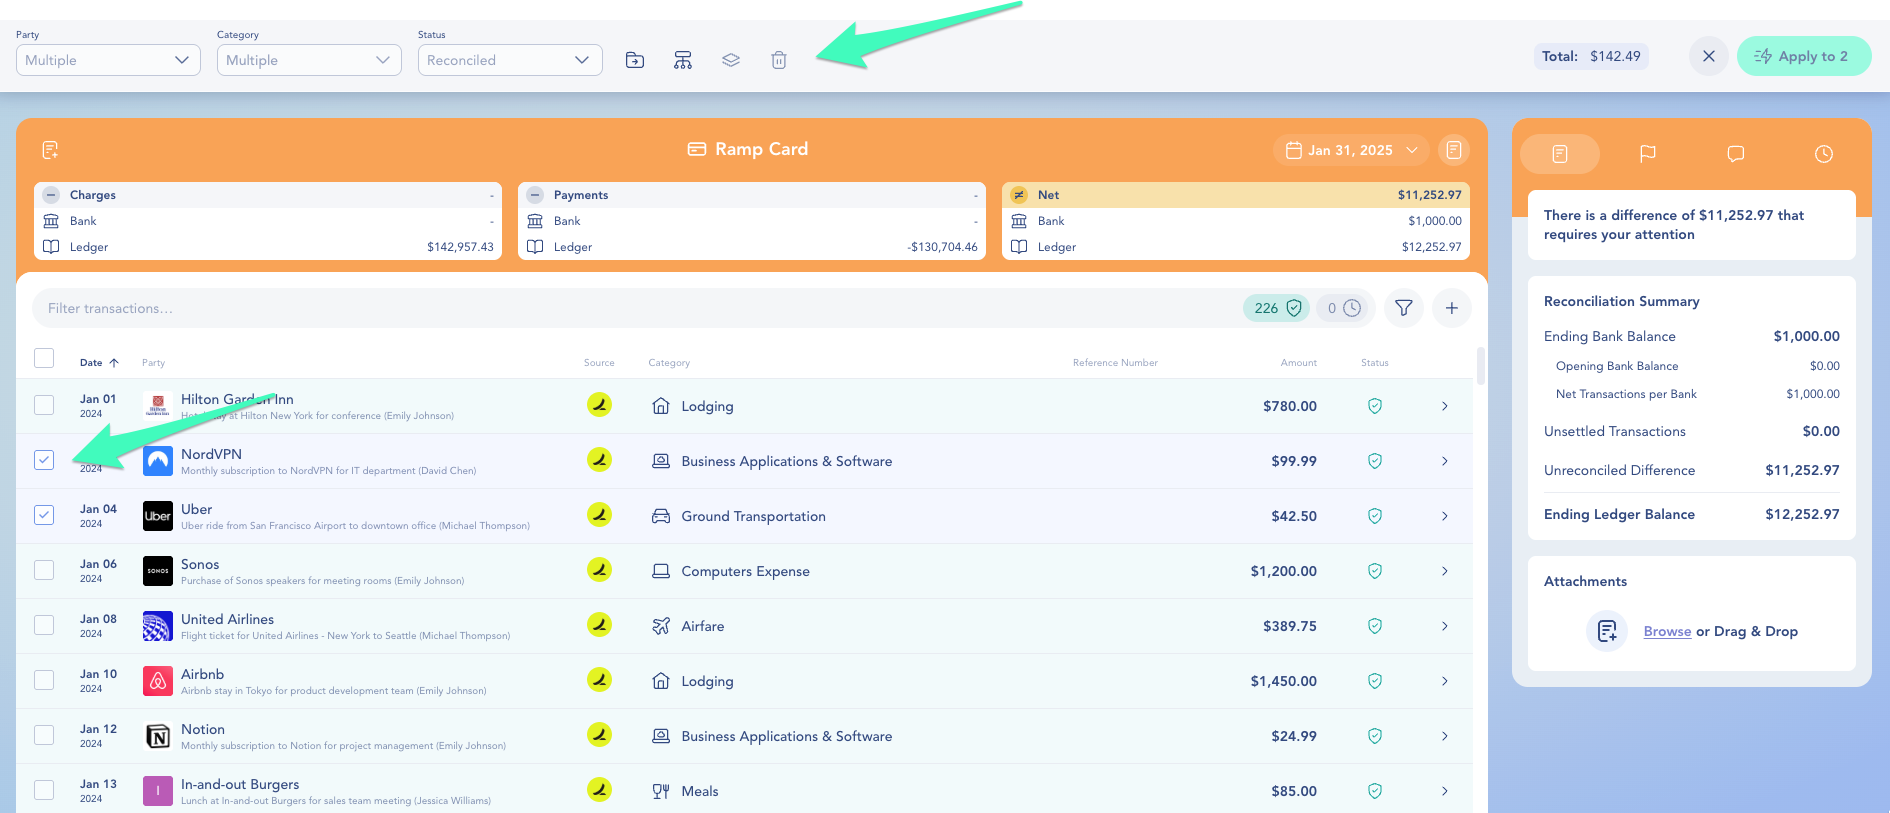Open the Category Multiple dropdown

309,60
